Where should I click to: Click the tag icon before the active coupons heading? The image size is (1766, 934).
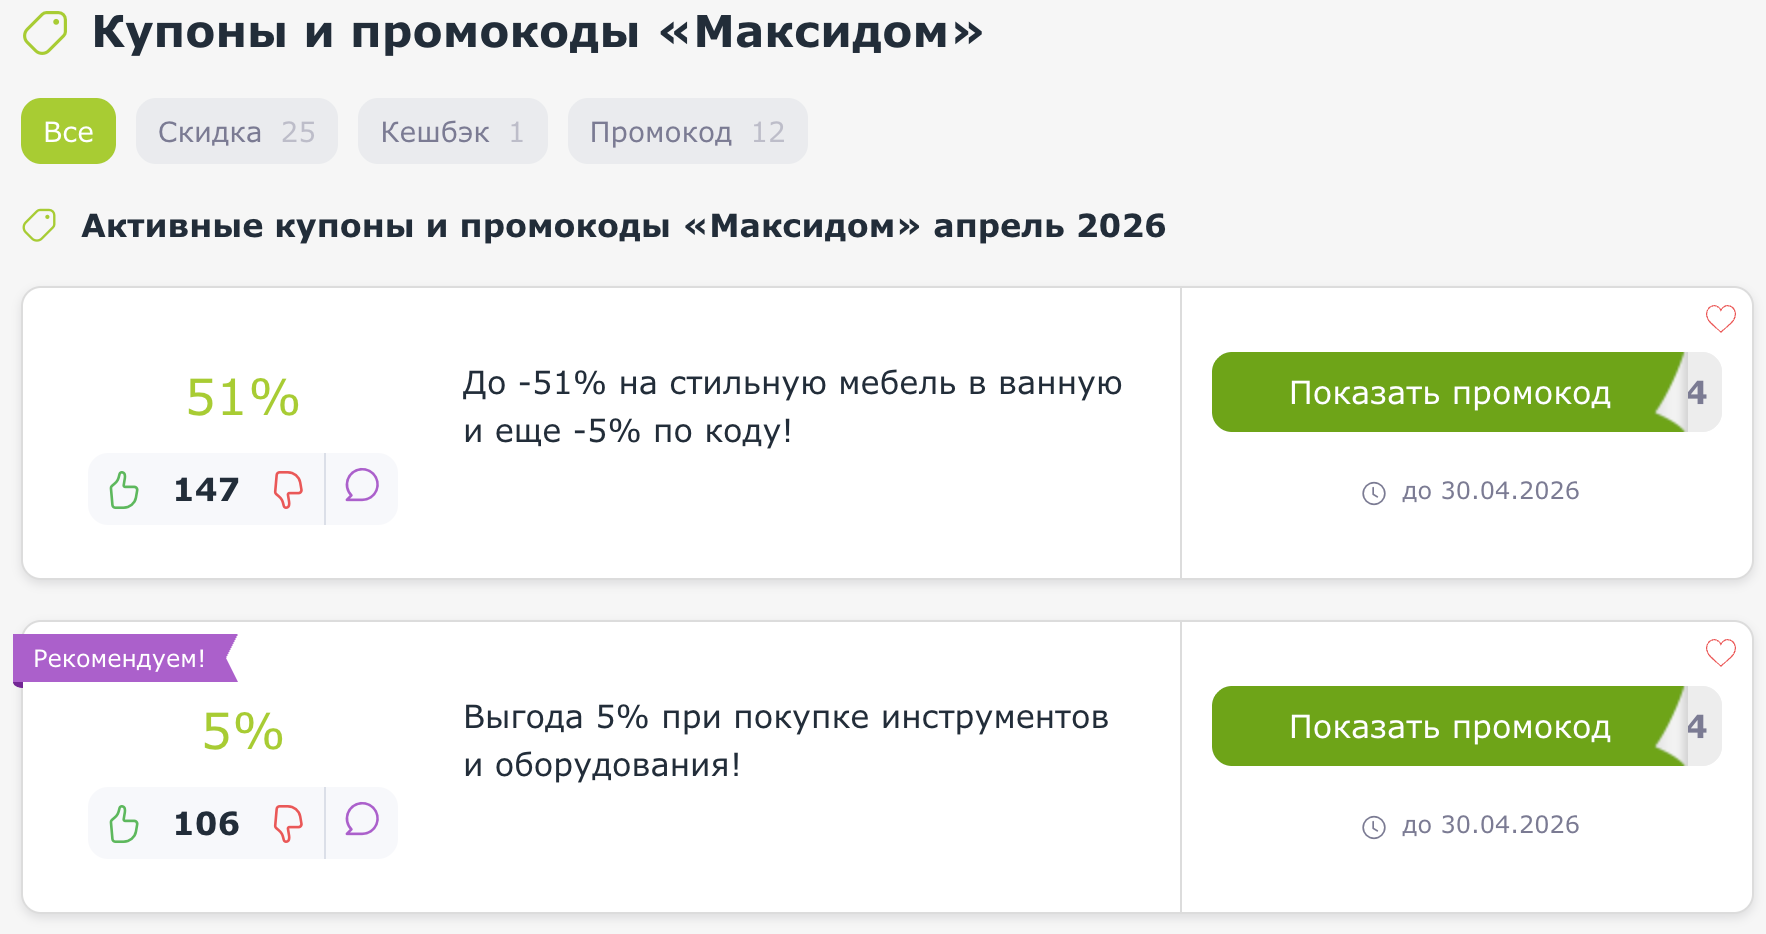click(39, 225)
